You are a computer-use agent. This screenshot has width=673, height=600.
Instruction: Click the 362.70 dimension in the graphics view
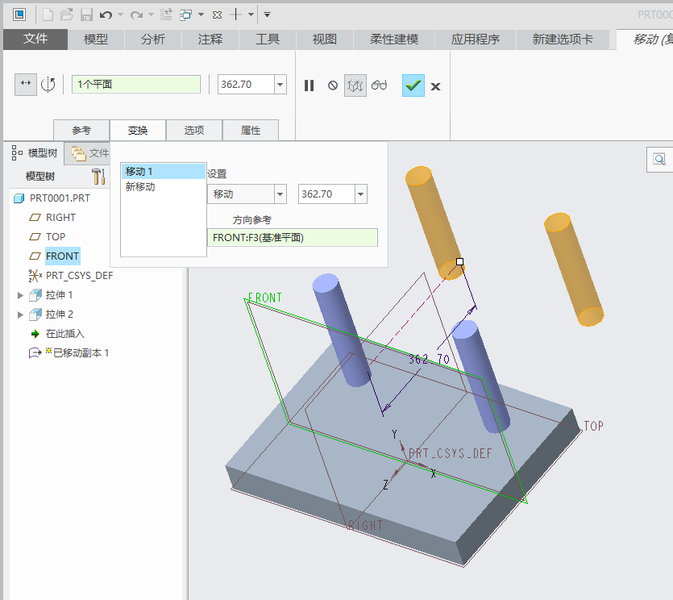(x=429, y=359)
